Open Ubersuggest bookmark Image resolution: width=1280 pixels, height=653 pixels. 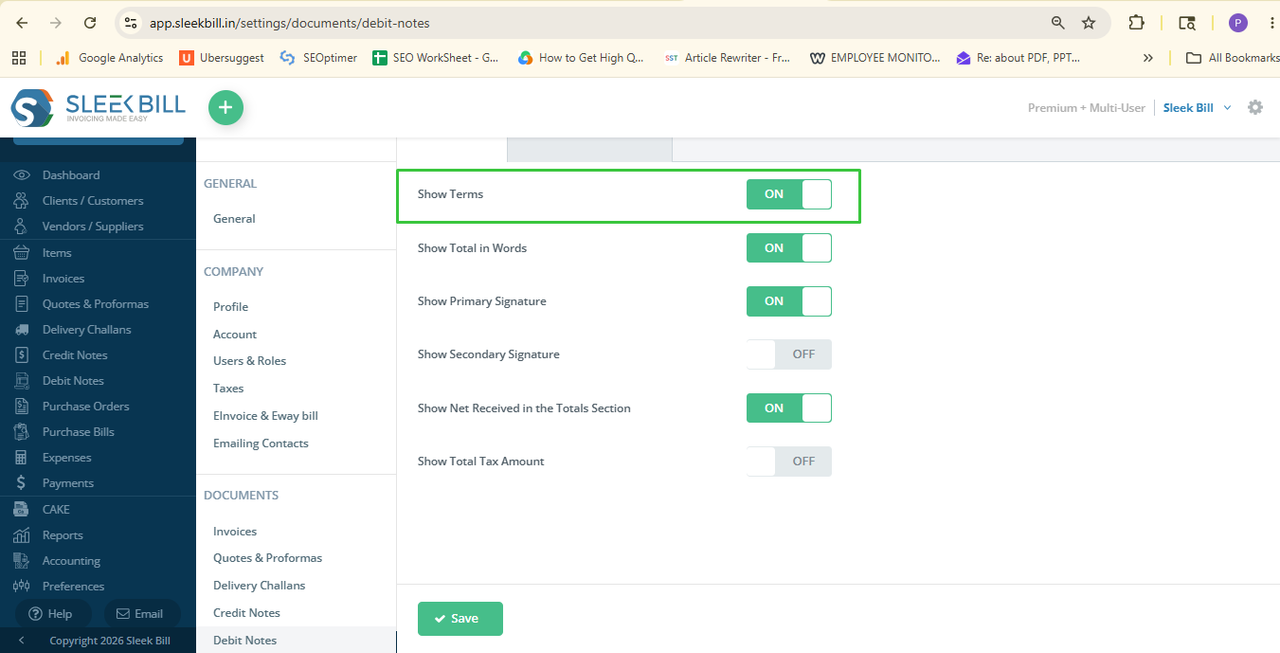point(222,58)
